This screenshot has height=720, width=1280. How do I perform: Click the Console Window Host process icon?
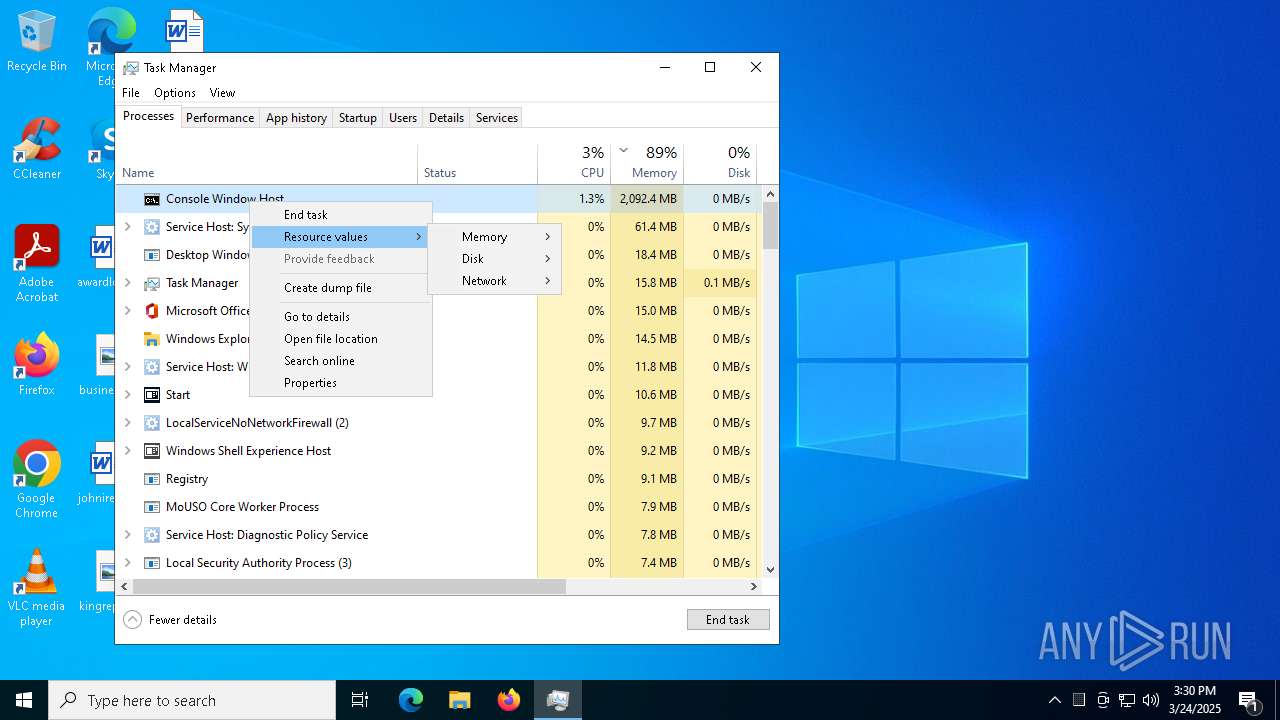152,199
